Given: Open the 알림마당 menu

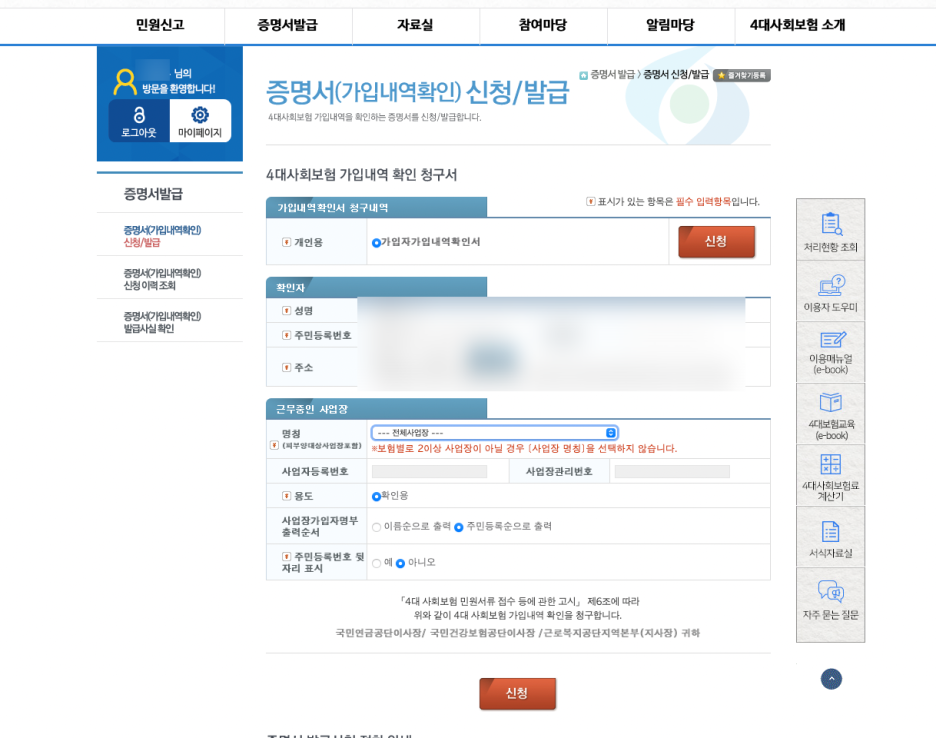Looking at the screenshot, I should point(670,25).
